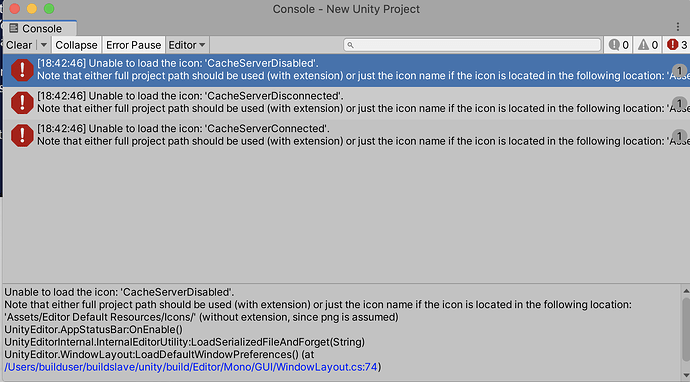Clear the console log
This screenshot has width=690, height=382.
(x=19, y=45)
